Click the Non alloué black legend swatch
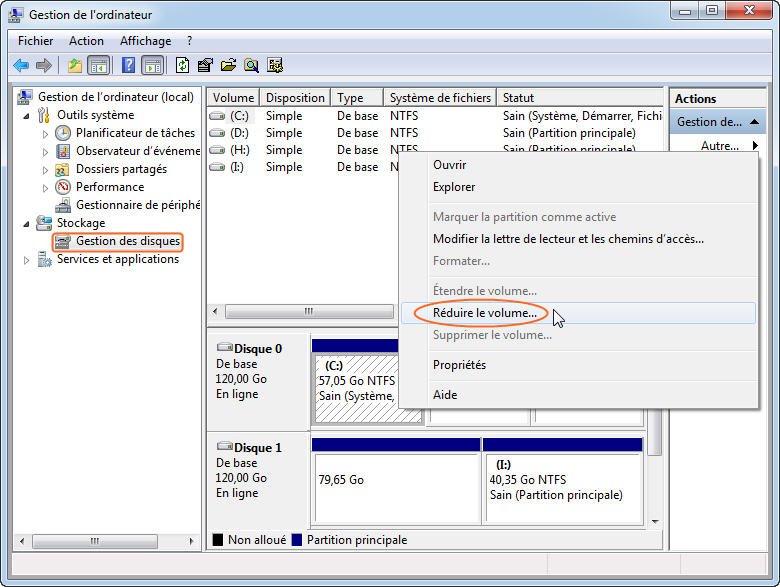This screenshot has width=780, height=587. (217, 540)
